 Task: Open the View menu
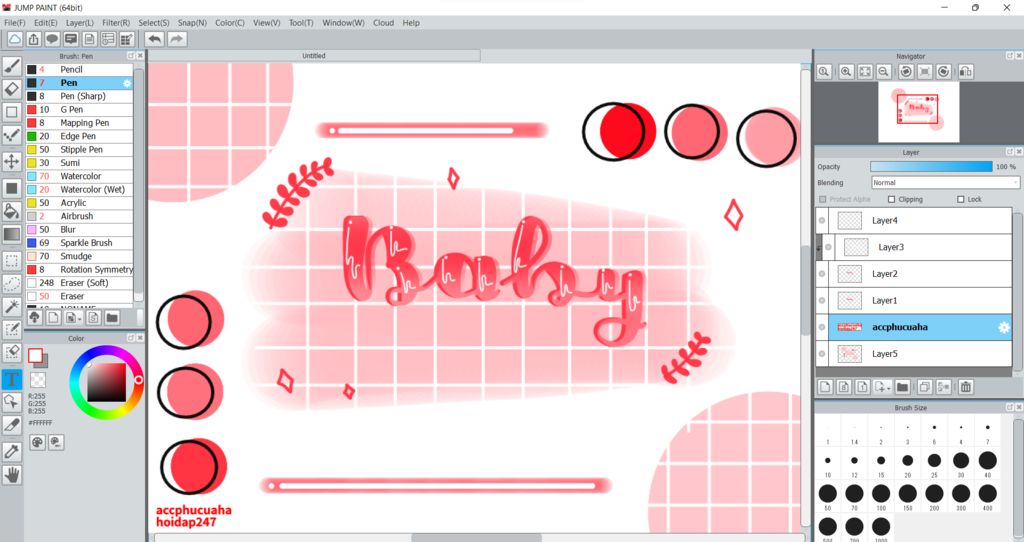pos(266,23)
